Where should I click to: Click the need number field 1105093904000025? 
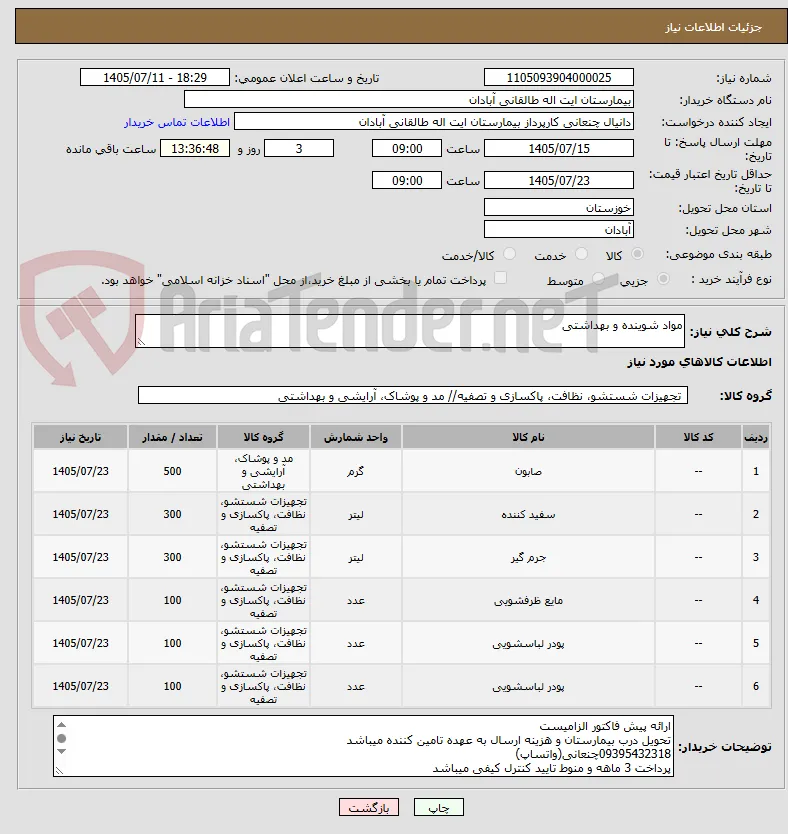tap(559, 78)
